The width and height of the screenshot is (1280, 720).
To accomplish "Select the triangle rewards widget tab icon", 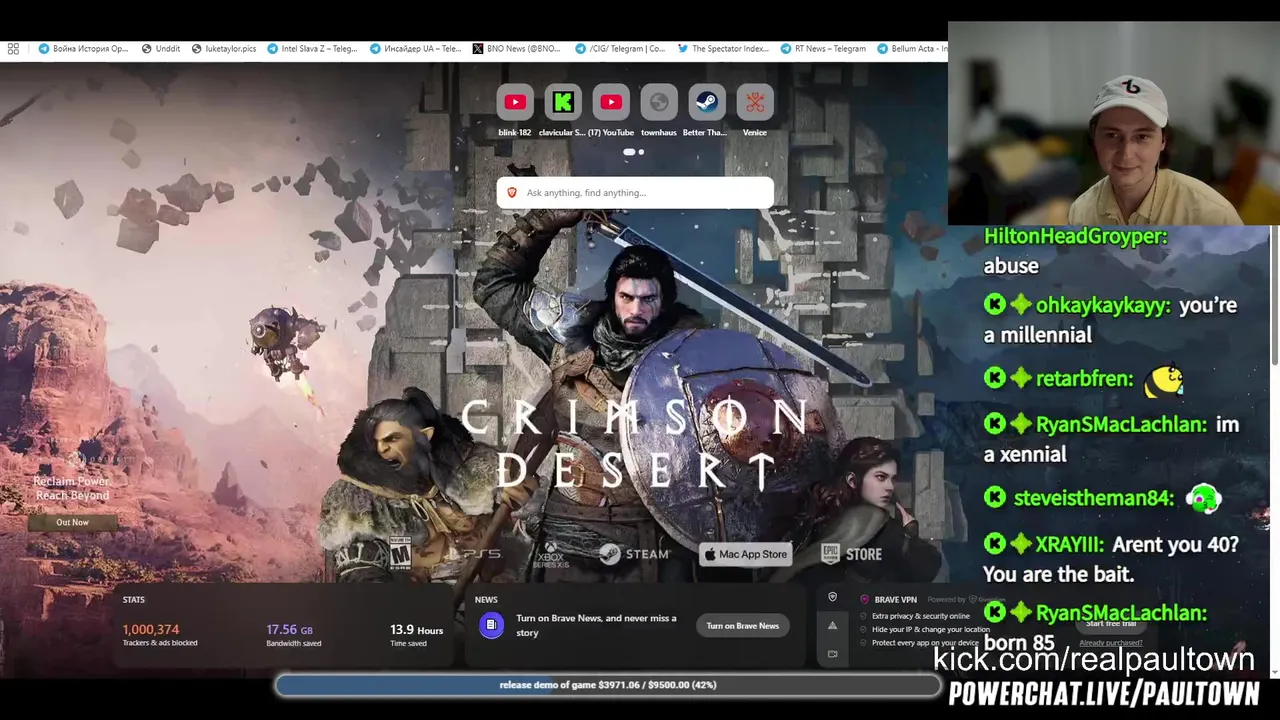I will 832,625.
